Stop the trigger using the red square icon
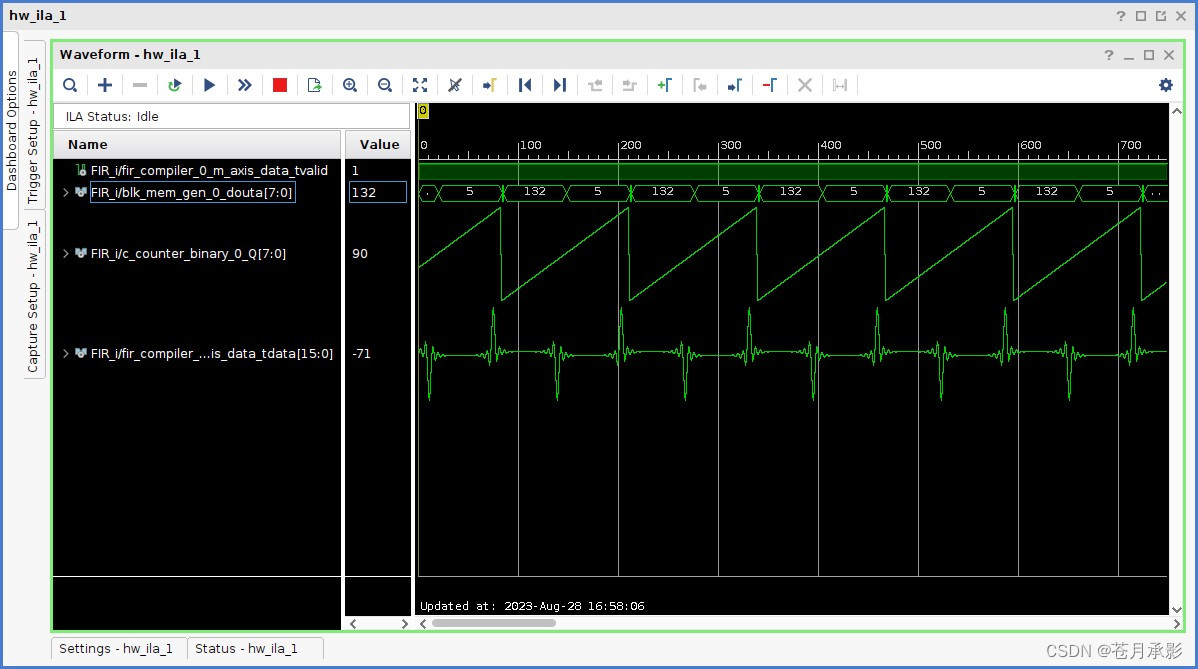 280,85
